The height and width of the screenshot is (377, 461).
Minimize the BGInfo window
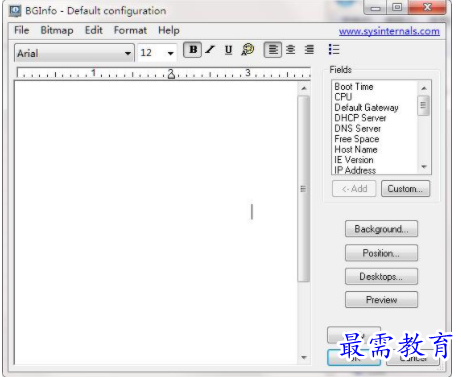[x=375, y=7]
